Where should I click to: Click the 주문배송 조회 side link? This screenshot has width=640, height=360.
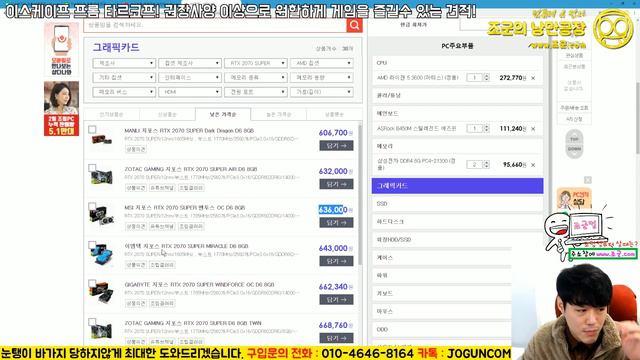click(574, 108)
